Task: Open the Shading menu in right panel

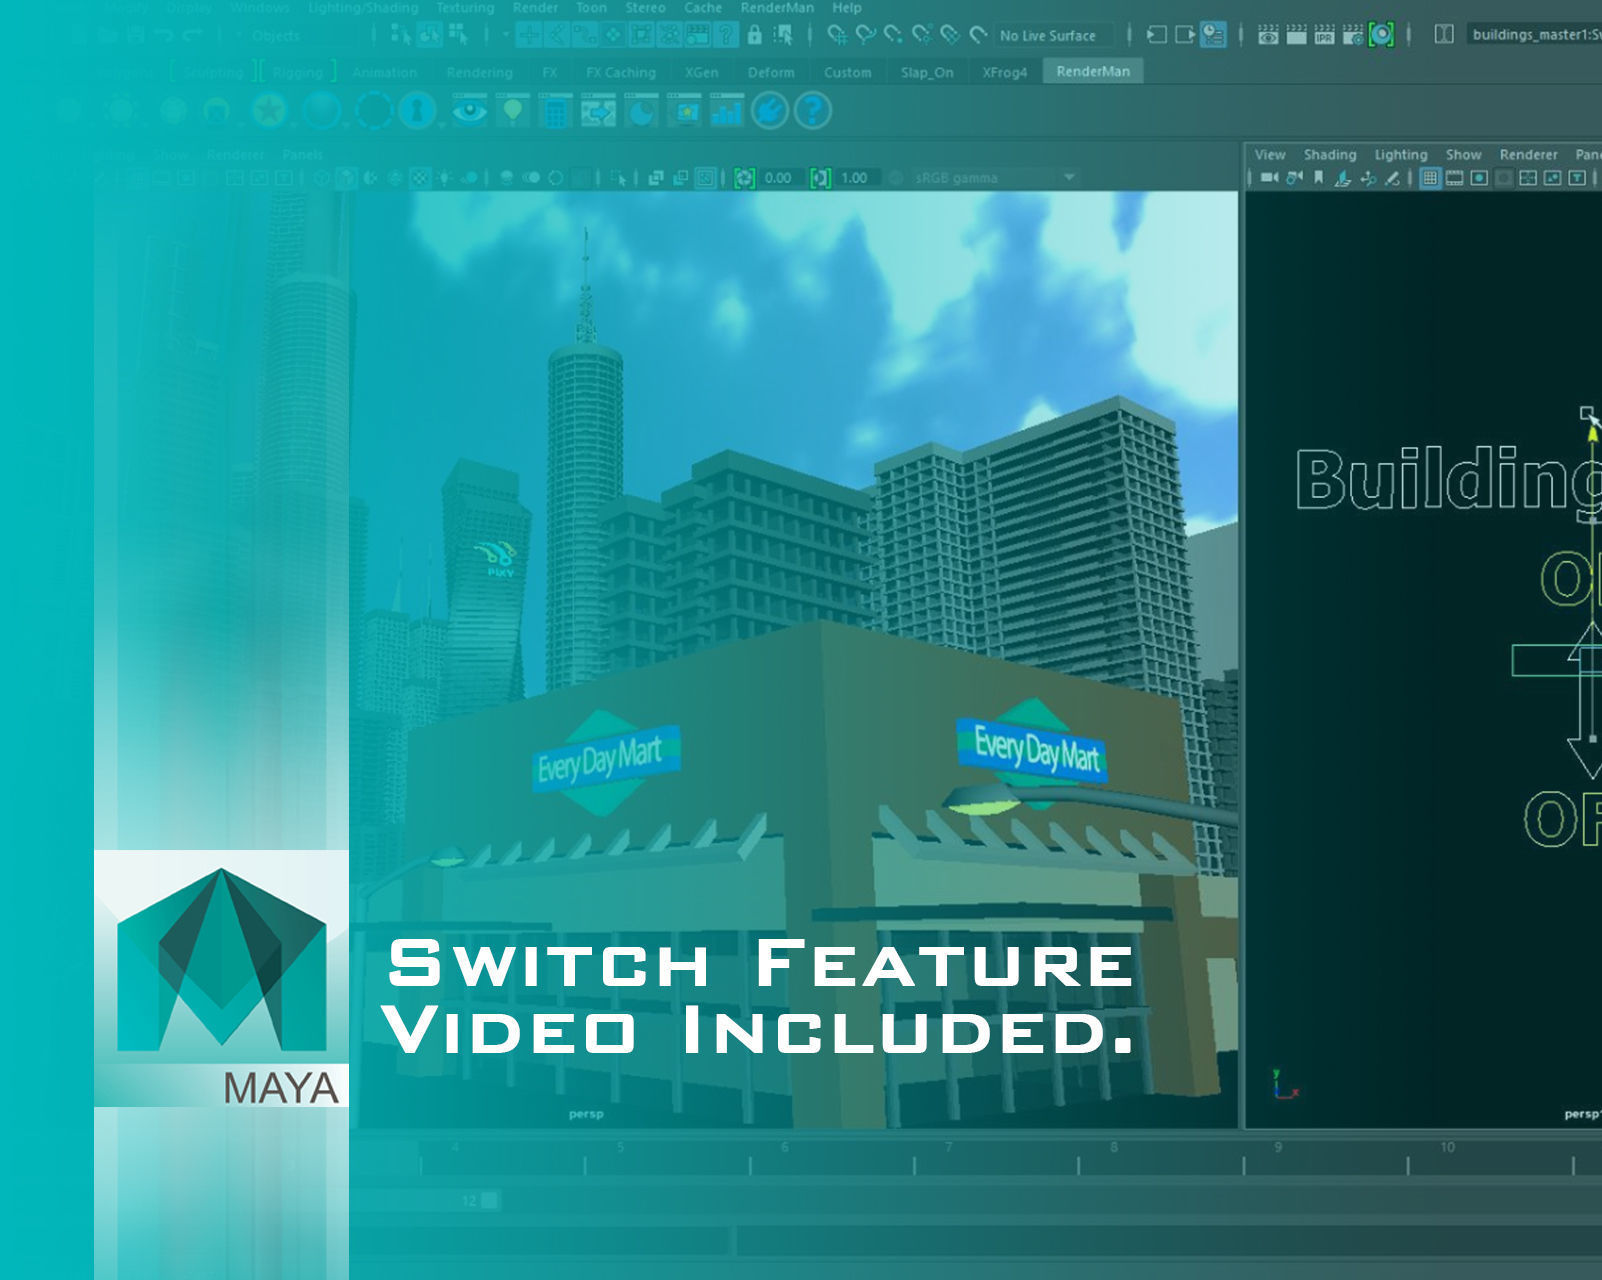Action: pyautogui.click(x=1330, y=155)
